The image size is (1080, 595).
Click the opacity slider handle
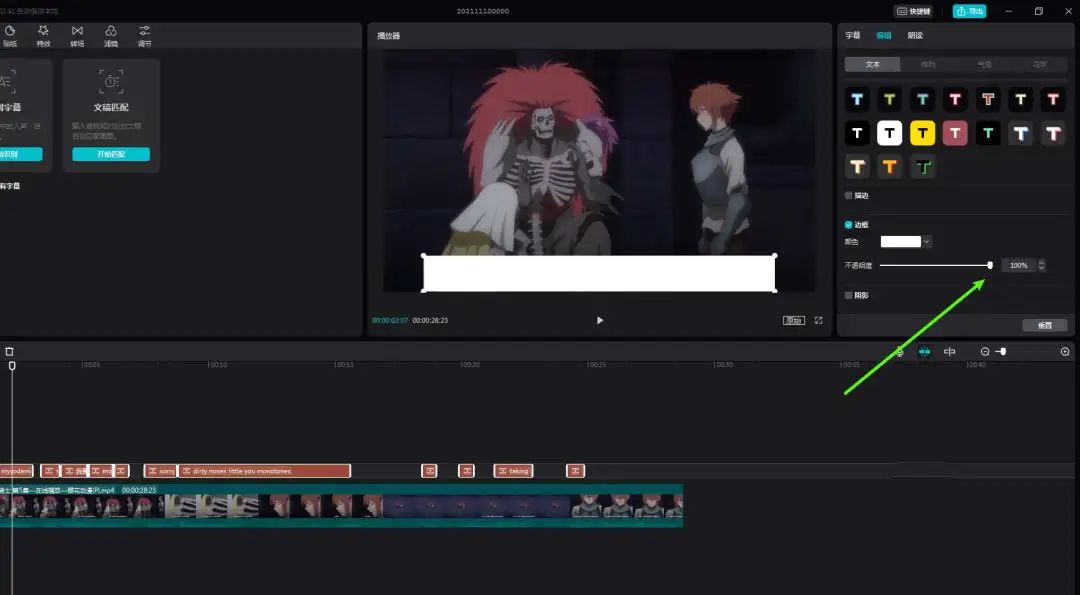click(990, 265)
